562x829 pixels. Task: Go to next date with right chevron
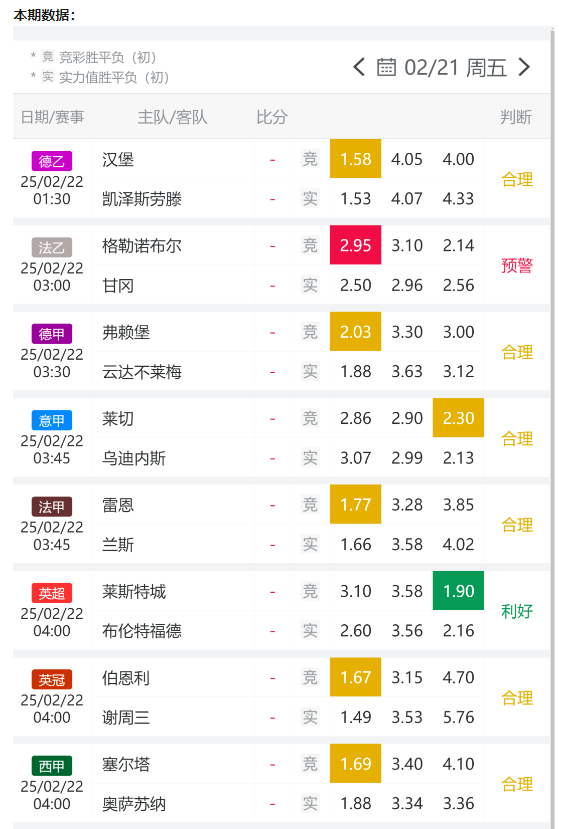[x=524, y=67]
